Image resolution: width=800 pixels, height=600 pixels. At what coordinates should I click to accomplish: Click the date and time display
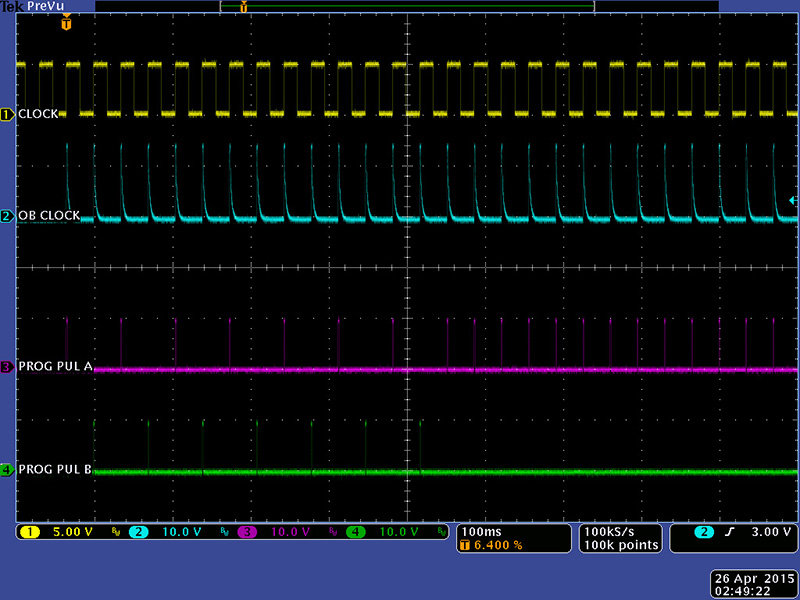point(750,584)
